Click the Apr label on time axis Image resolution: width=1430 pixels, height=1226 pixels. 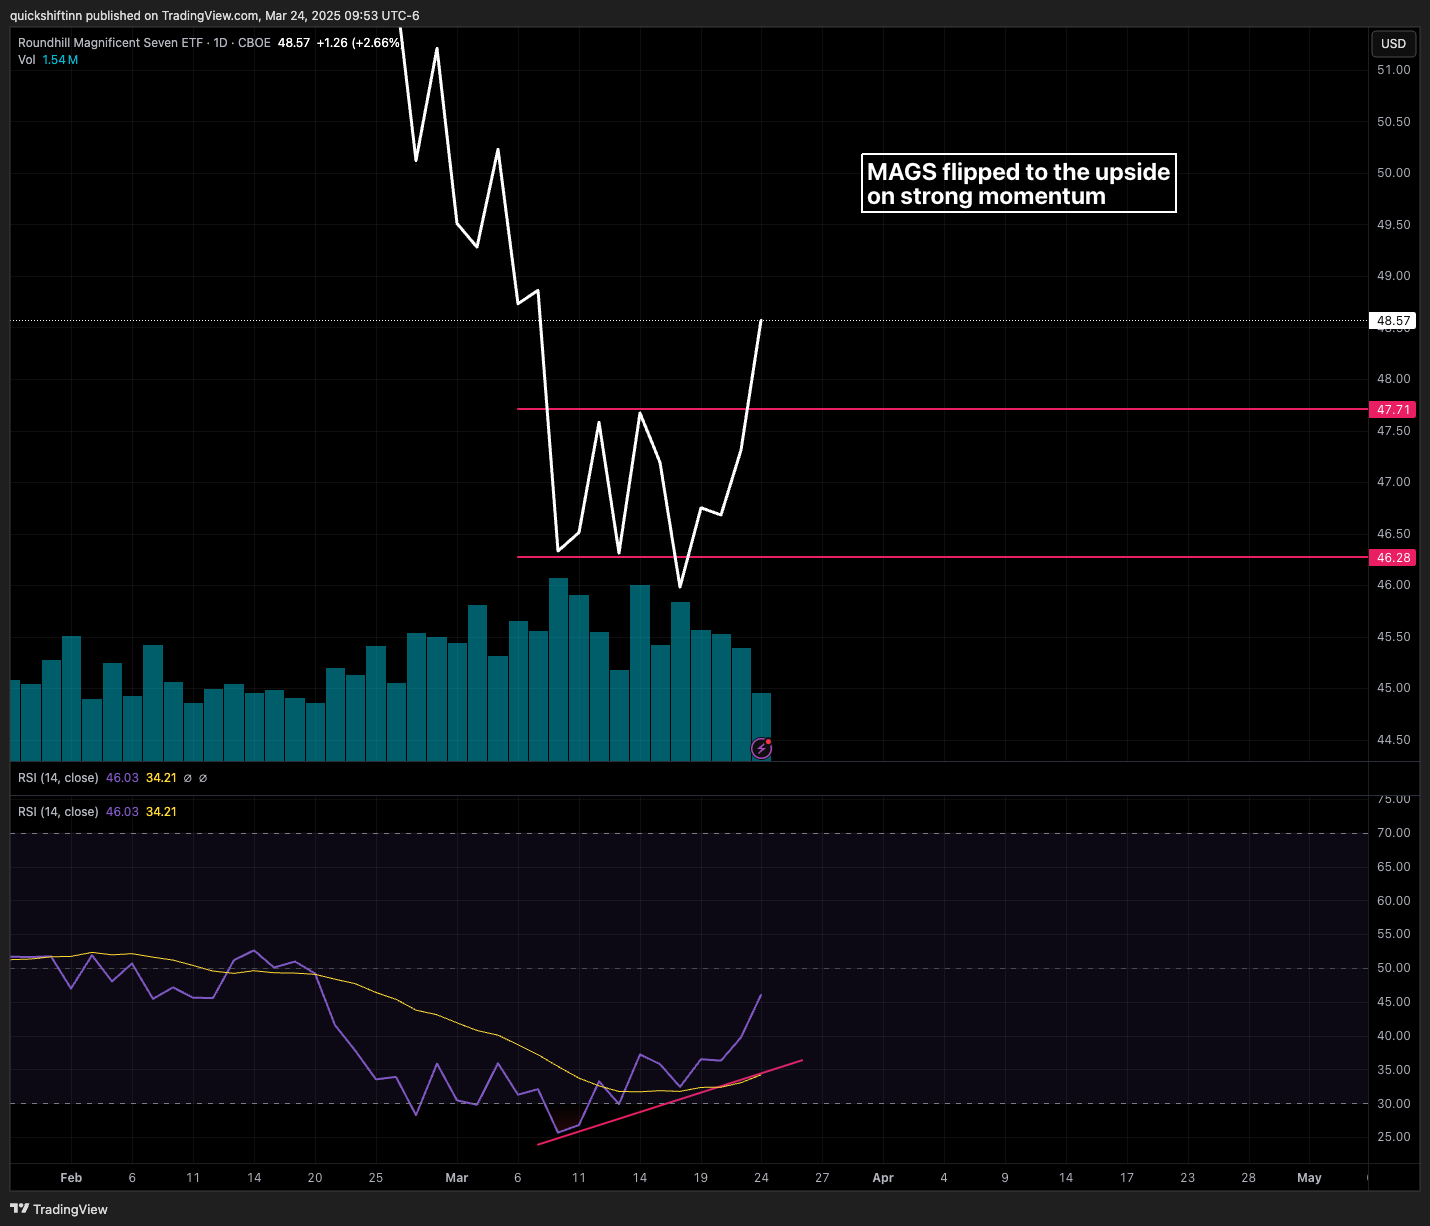point(883,1178)
